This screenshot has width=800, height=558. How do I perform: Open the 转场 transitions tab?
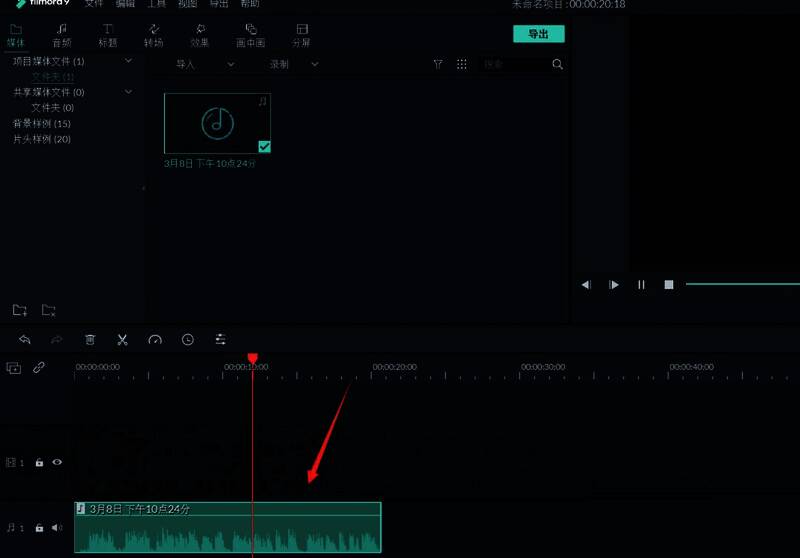153,36
